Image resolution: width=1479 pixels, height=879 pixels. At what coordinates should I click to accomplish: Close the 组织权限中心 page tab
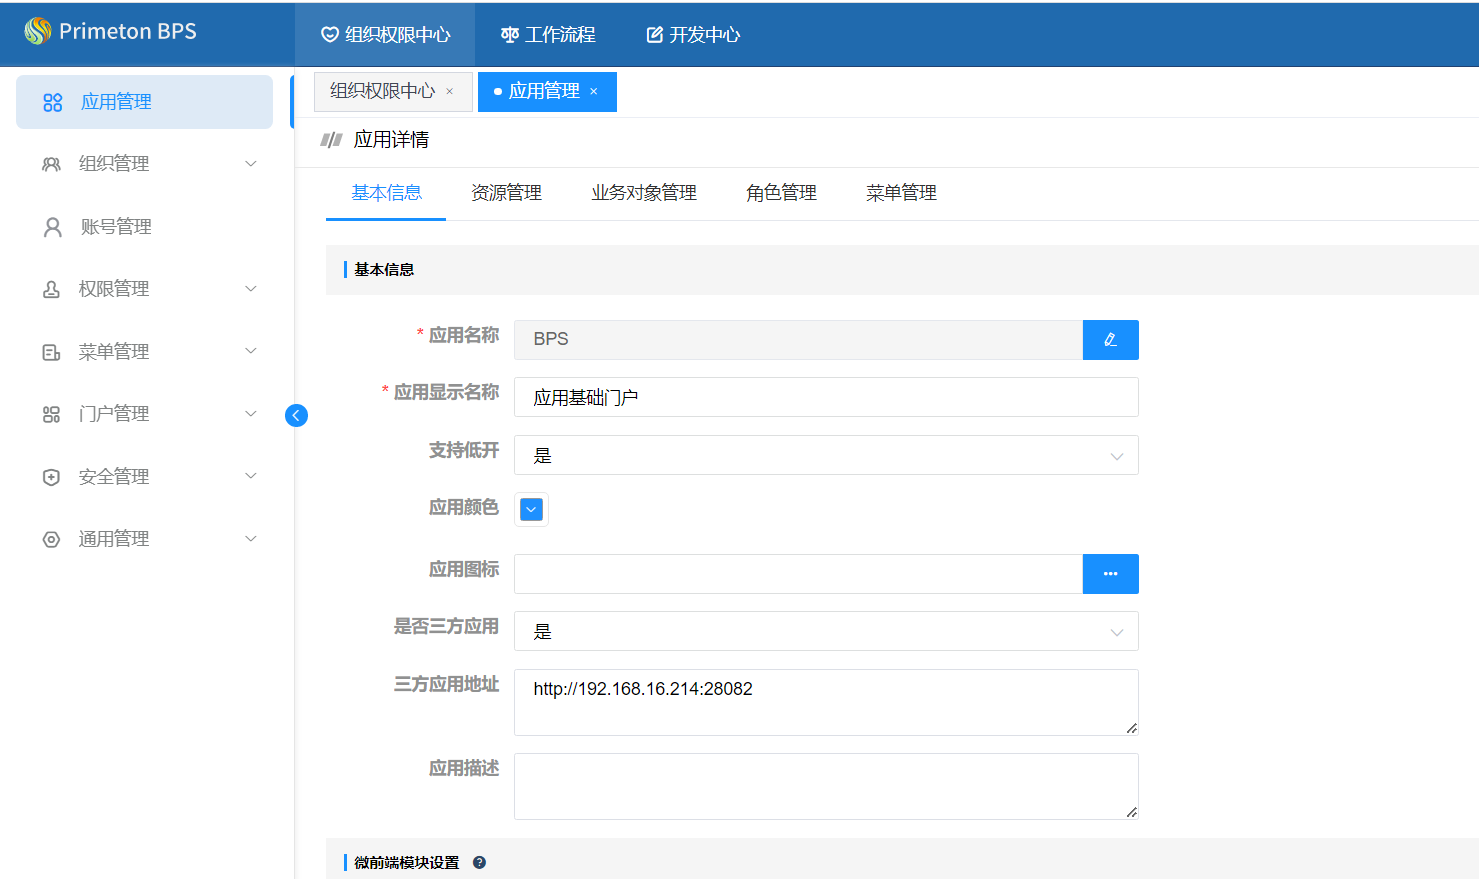pos(449,91)
